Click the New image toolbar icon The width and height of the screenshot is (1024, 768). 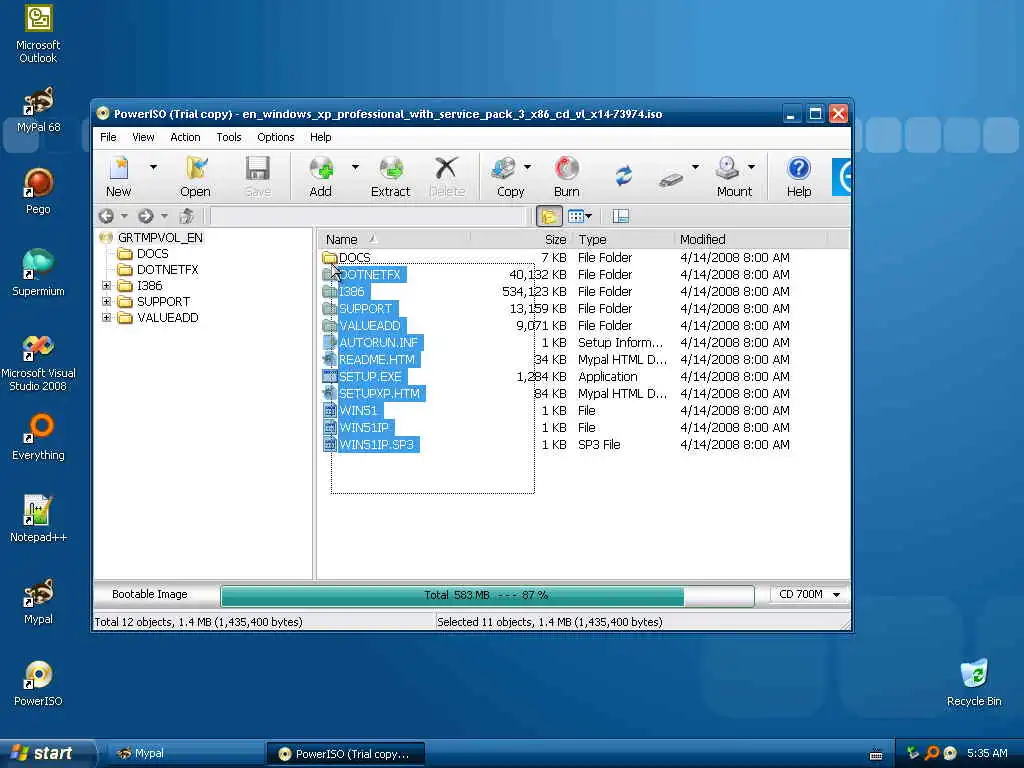point(118,176)
